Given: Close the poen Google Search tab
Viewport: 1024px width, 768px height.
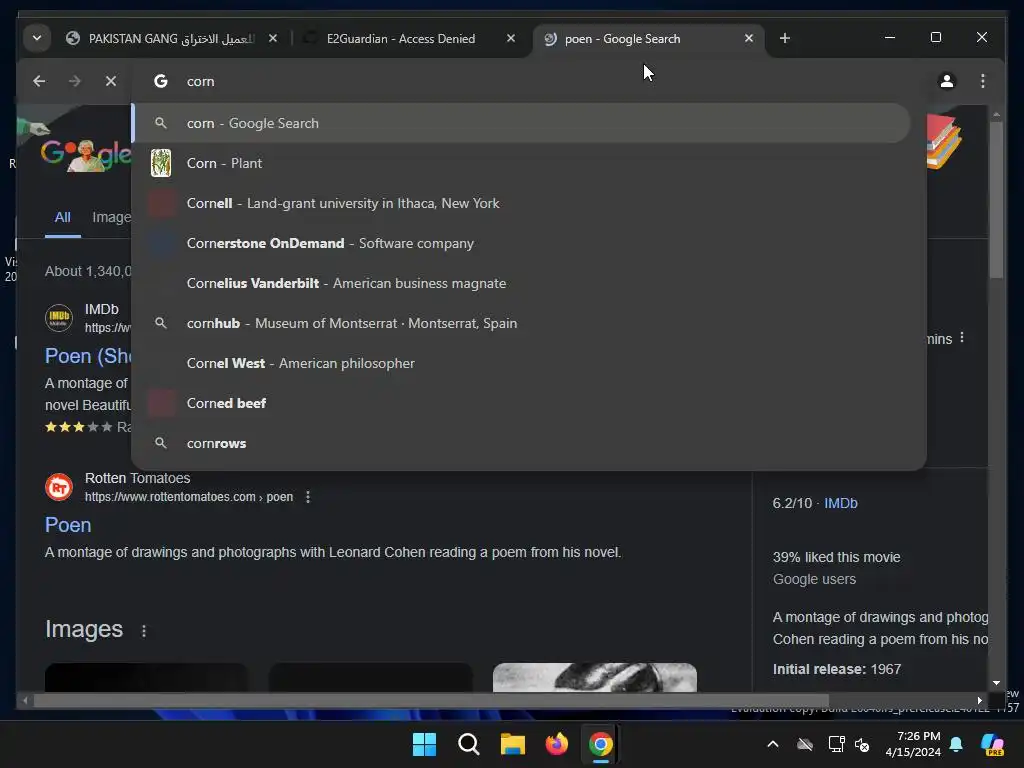Looking at the screenshot, I should click(748, 39).
